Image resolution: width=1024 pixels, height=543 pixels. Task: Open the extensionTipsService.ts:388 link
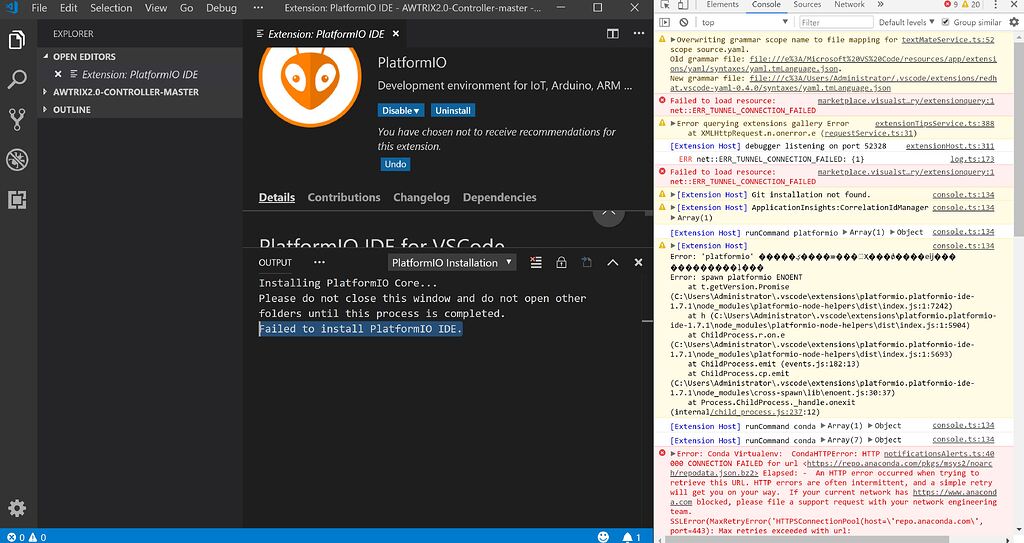click(x=935, y=123)
